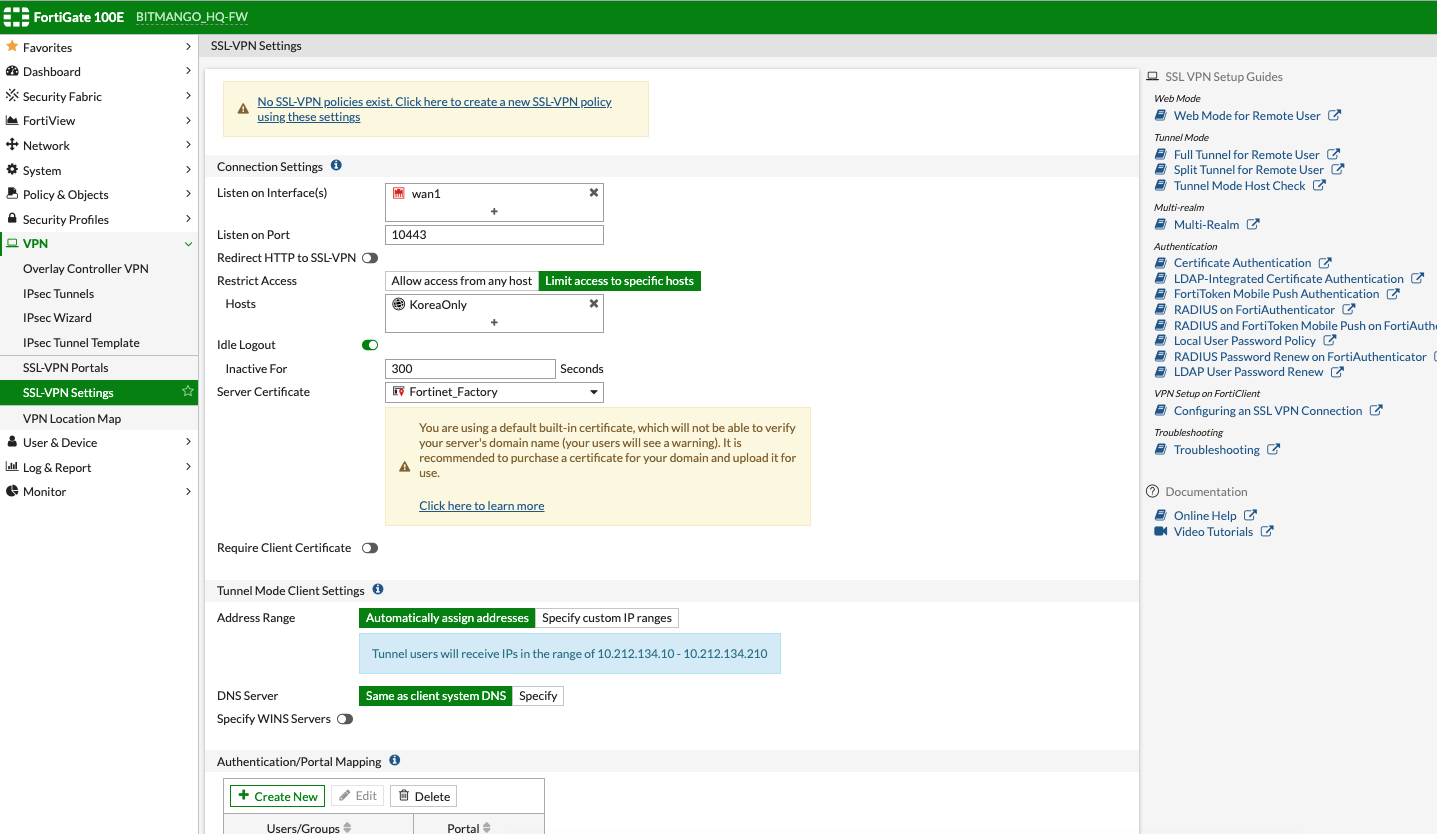Open the Server Certificate dropdown
This screenshot has height=834, width=1437.
494,392
